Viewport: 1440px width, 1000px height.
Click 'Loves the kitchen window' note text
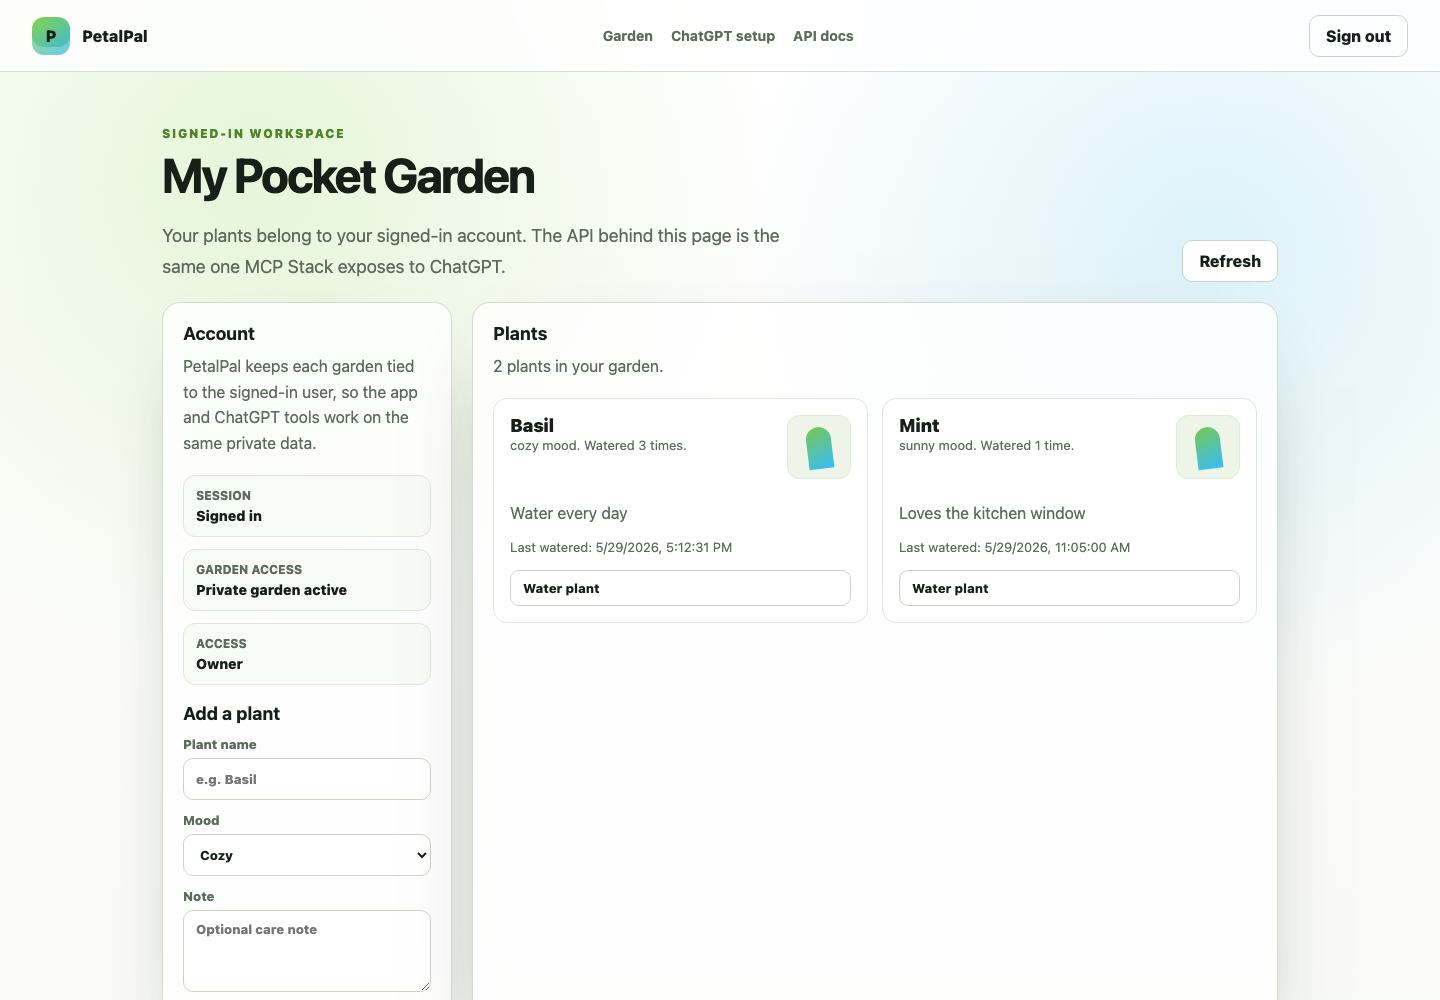(992, 513)
